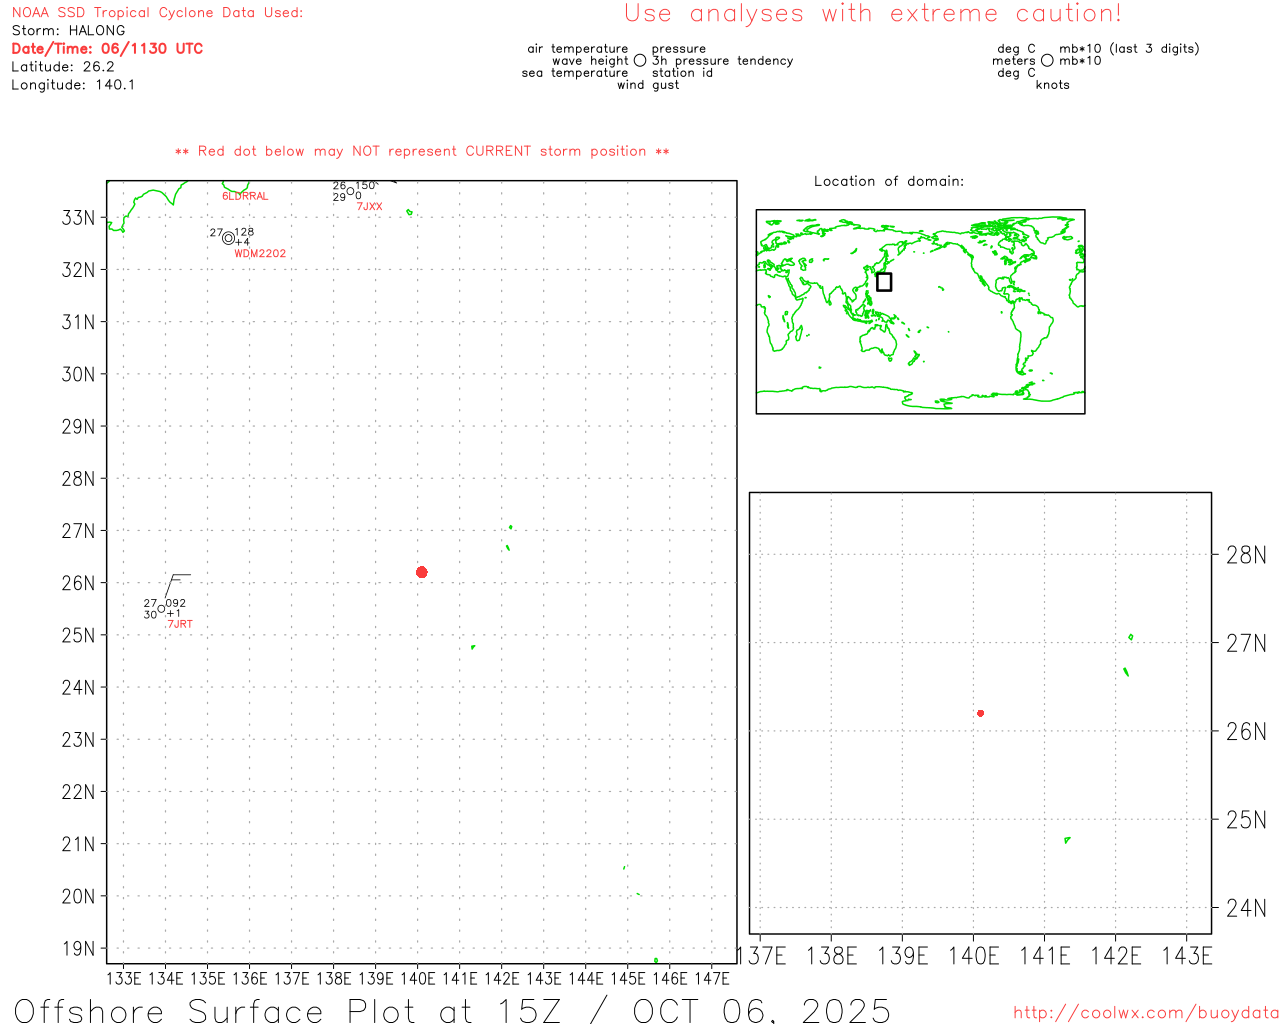Click the black domain rectangle on world map

(x=884, y=282)
